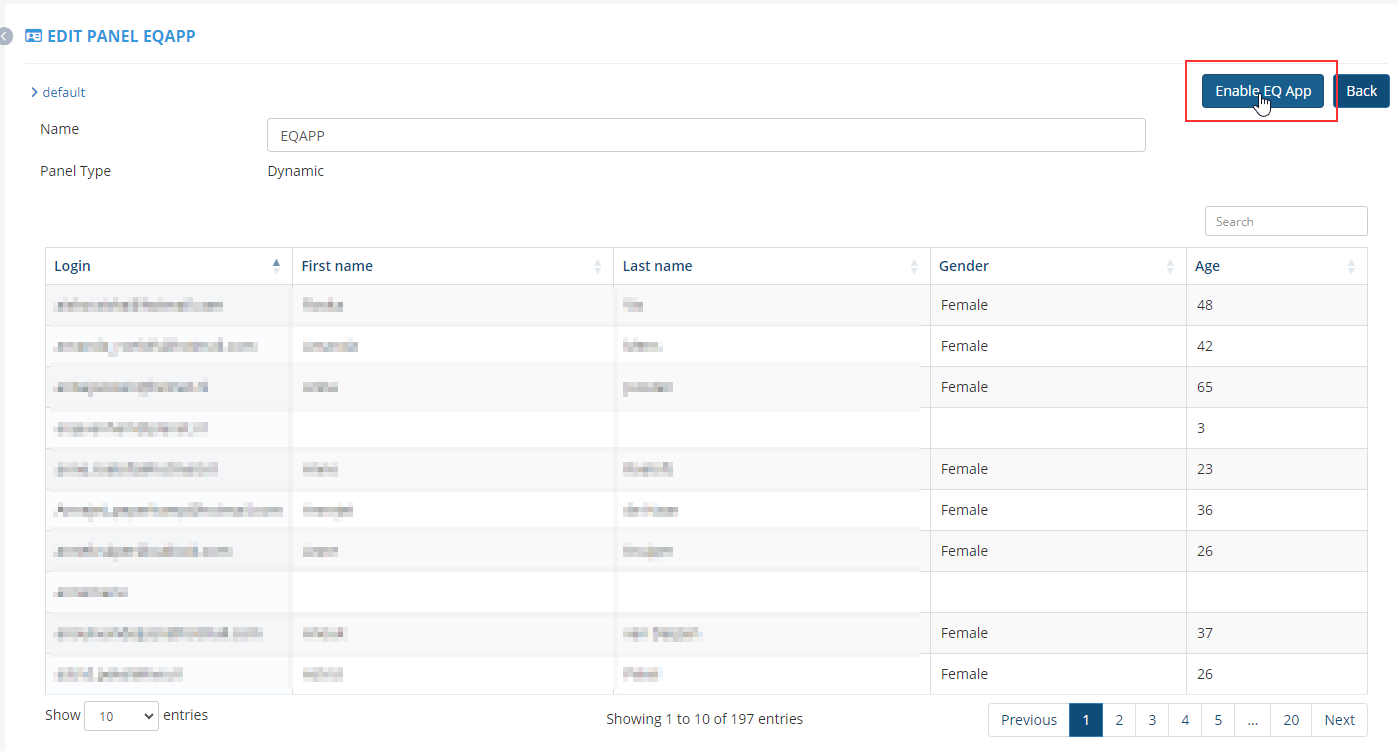Jump to page 20 of results
1397x751 pixels.
tap(1291, 720)
